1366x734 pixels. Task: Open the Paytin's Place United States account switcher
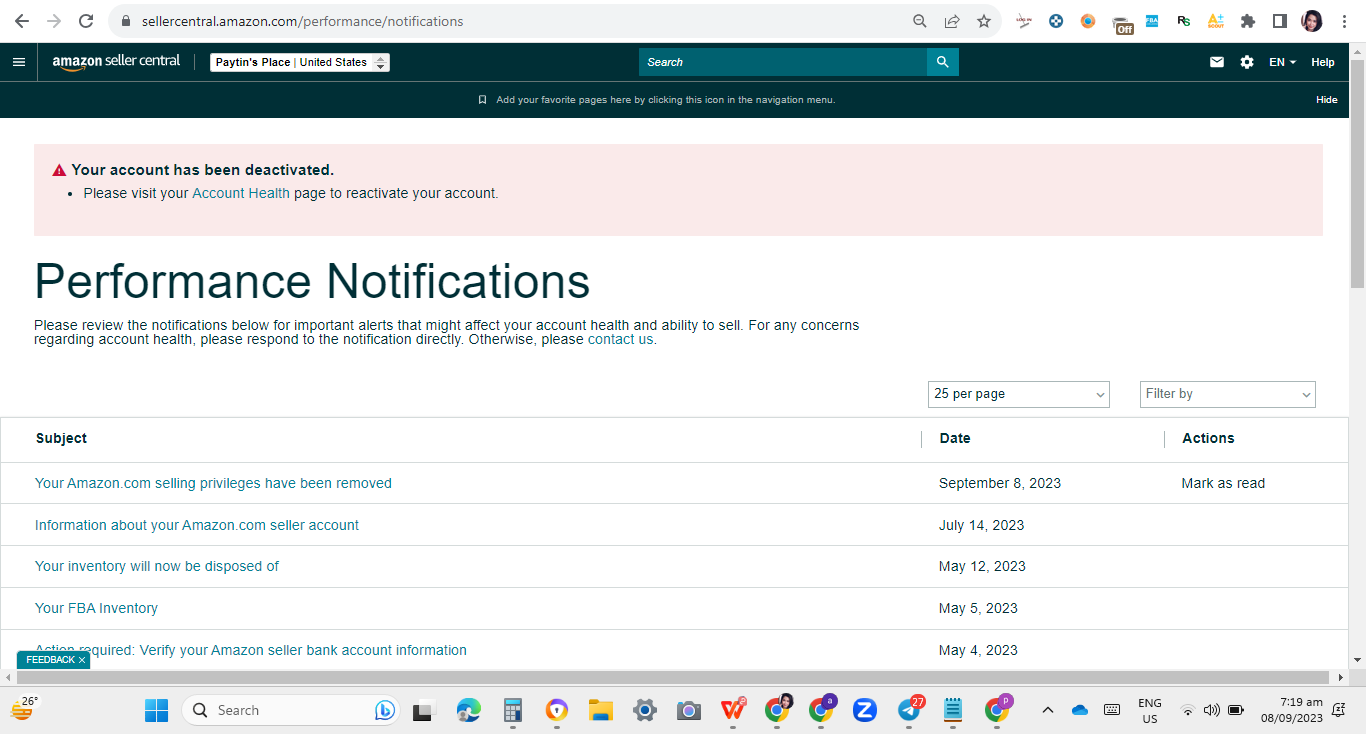pyautogui.click(x=300, y=62)
